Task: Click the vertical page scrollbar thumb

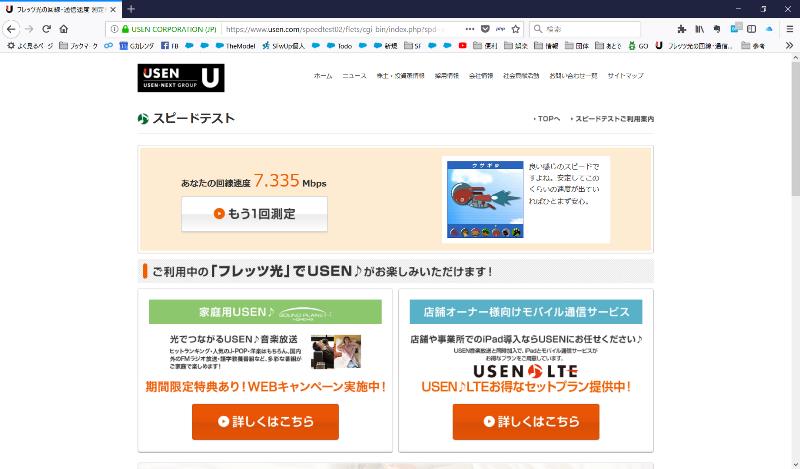Action: (795, 129)
